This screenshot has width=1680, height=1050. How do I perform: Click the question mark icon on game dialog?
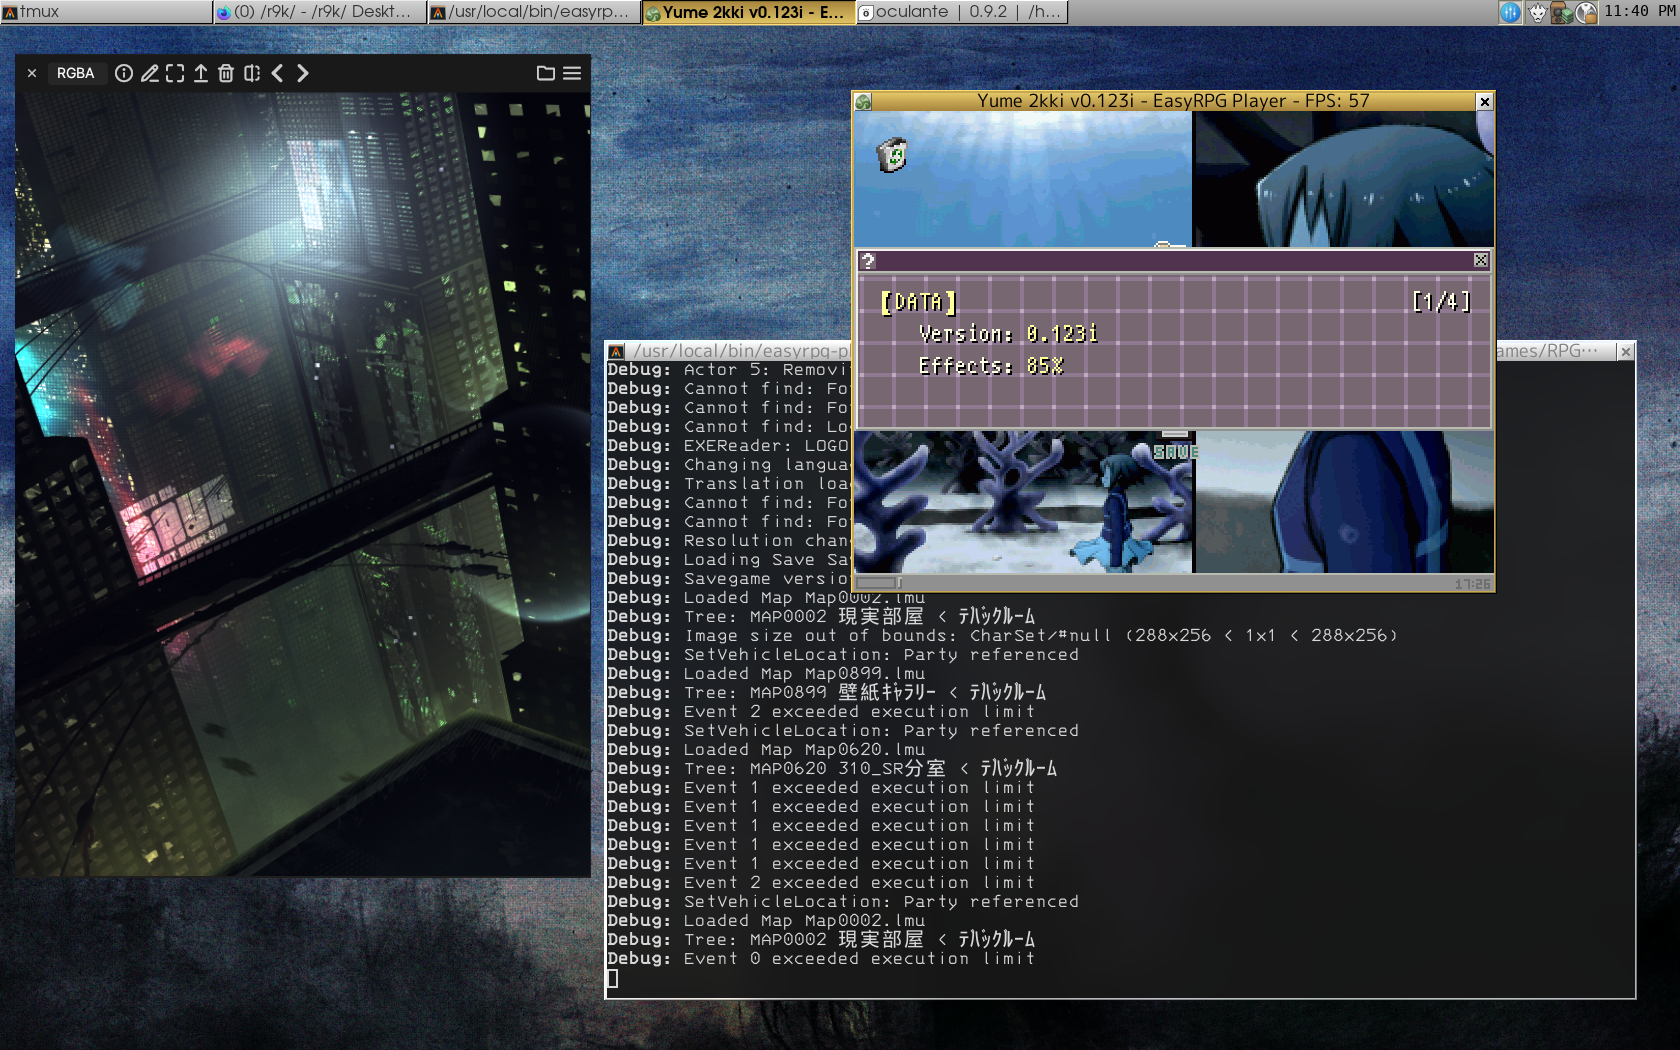pyautogui.click(x=868, y=261)
